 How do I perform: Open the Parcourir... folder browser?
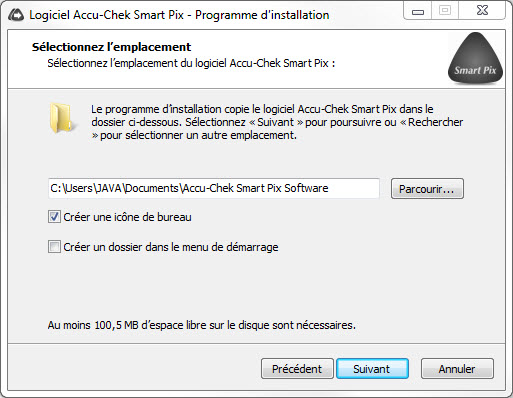point(427,189)
